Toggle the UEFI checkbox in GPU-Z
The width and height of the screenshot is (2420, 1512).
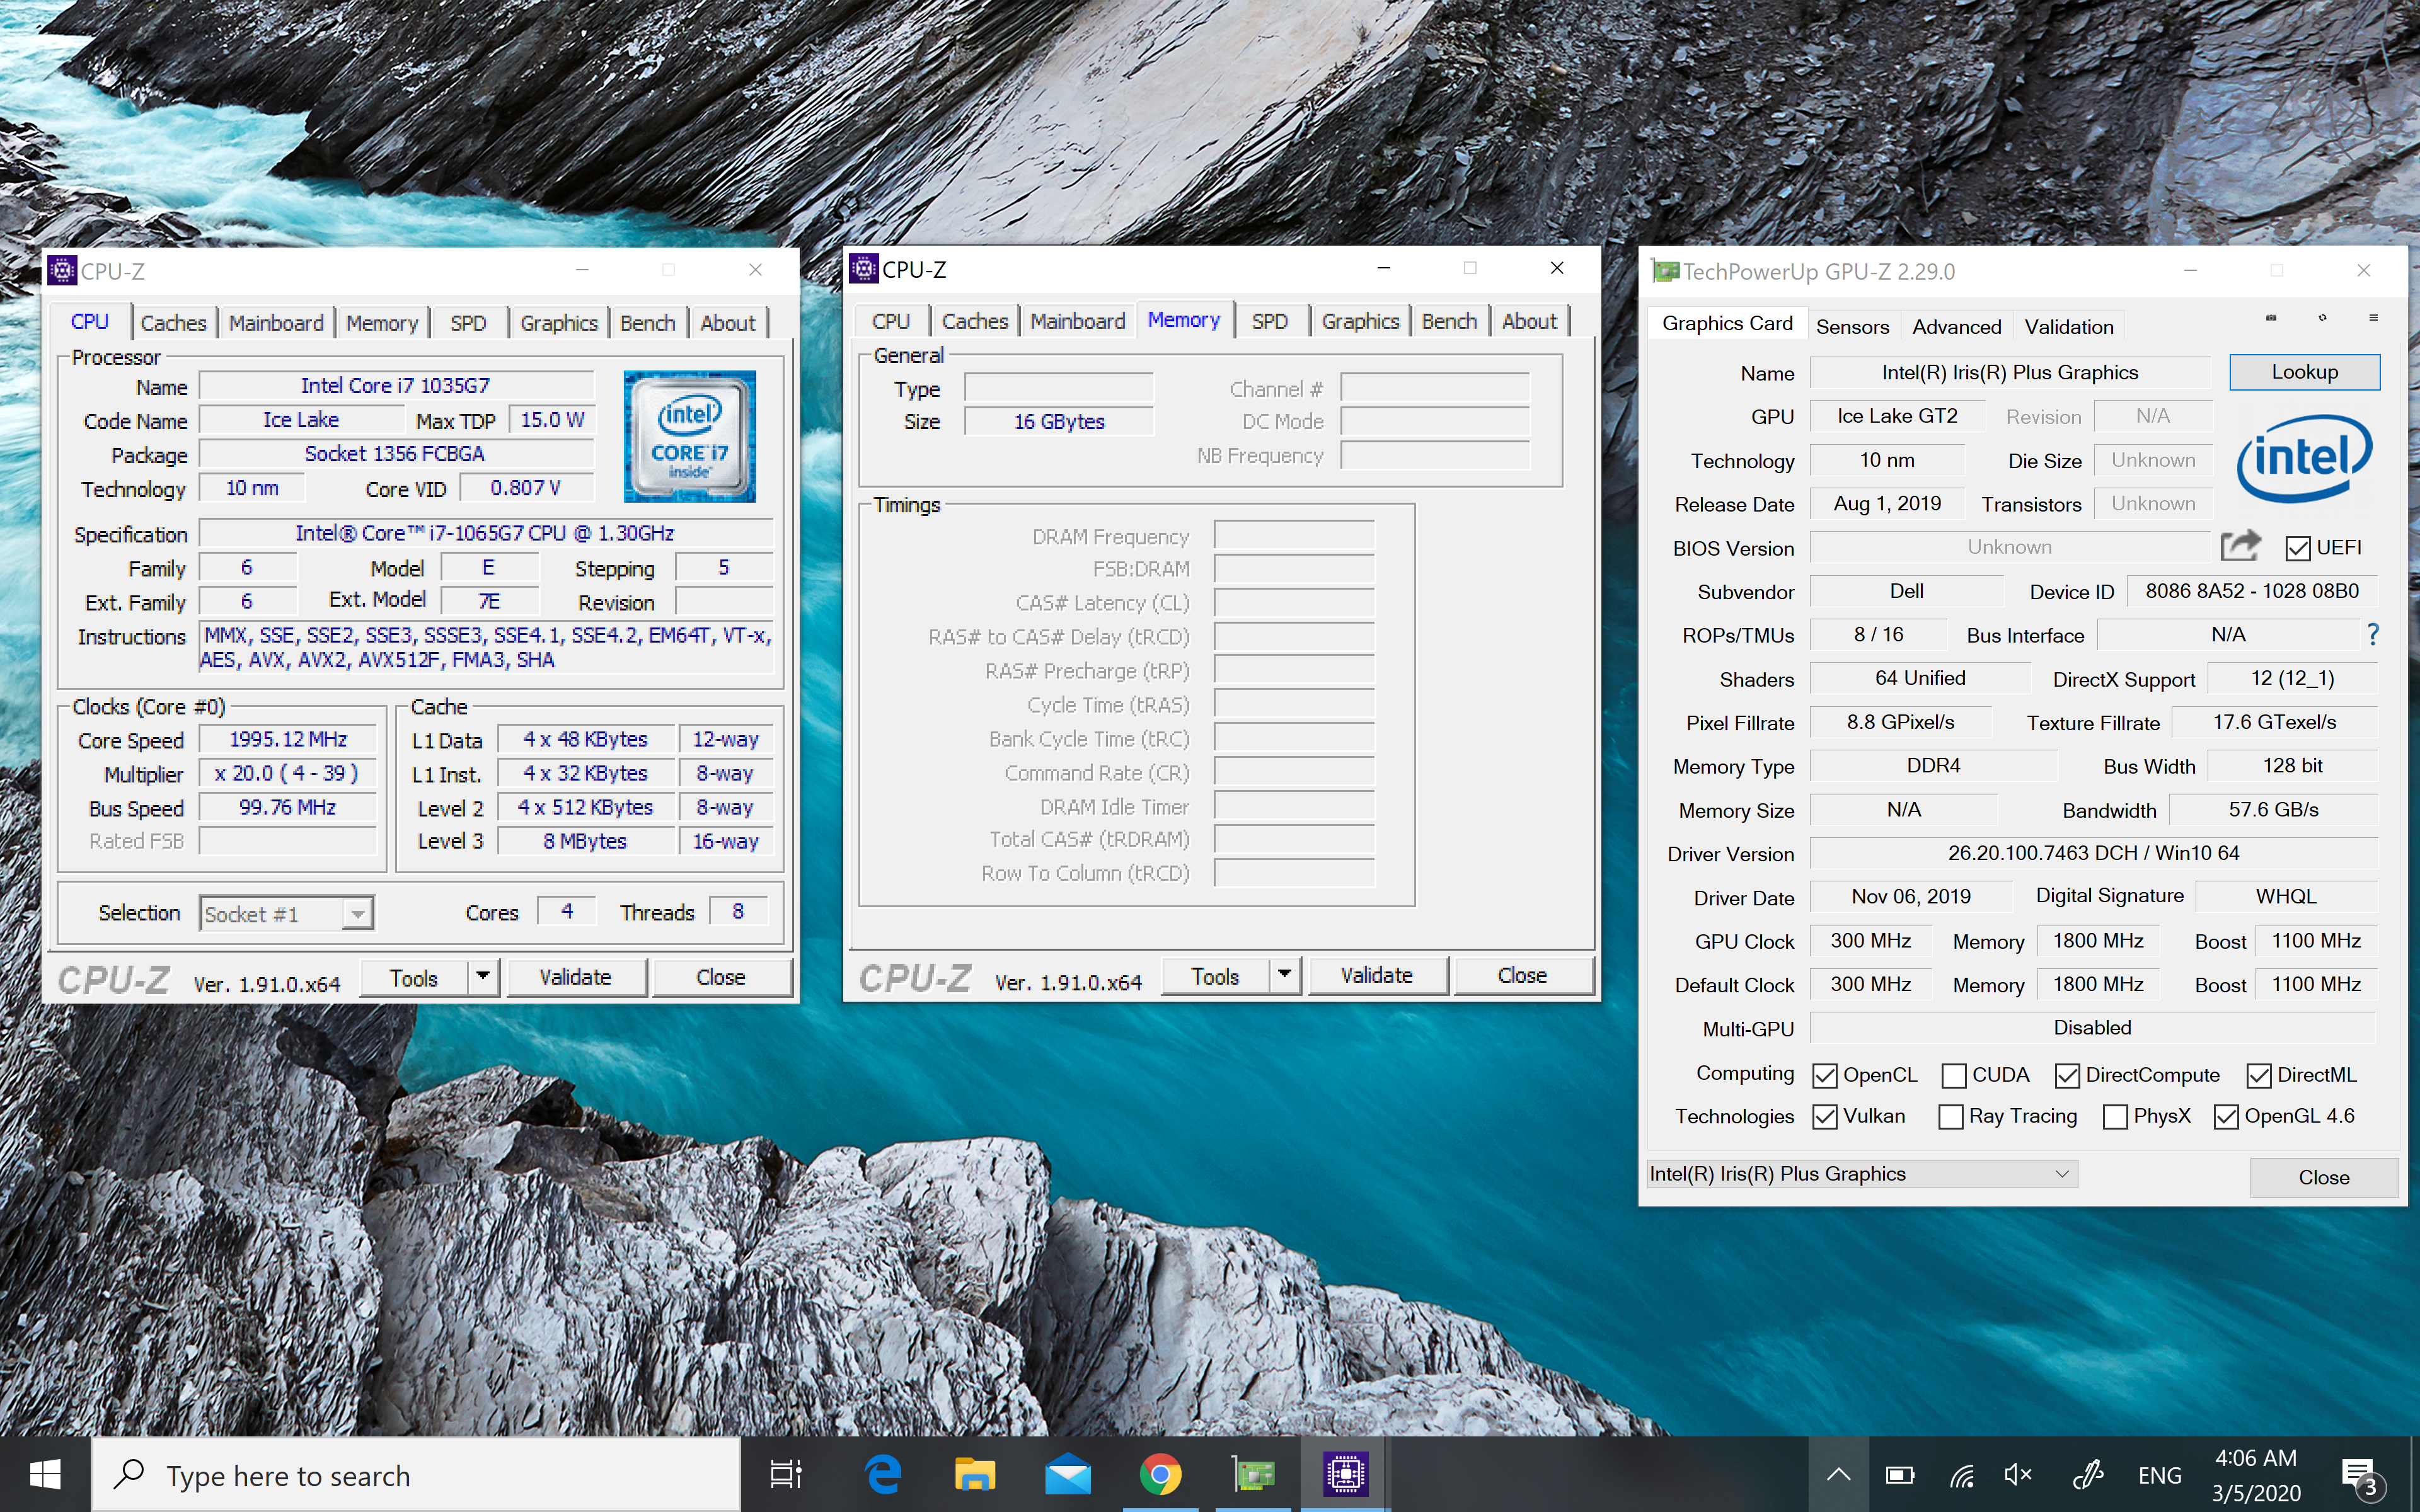[x=2298, y=548]
